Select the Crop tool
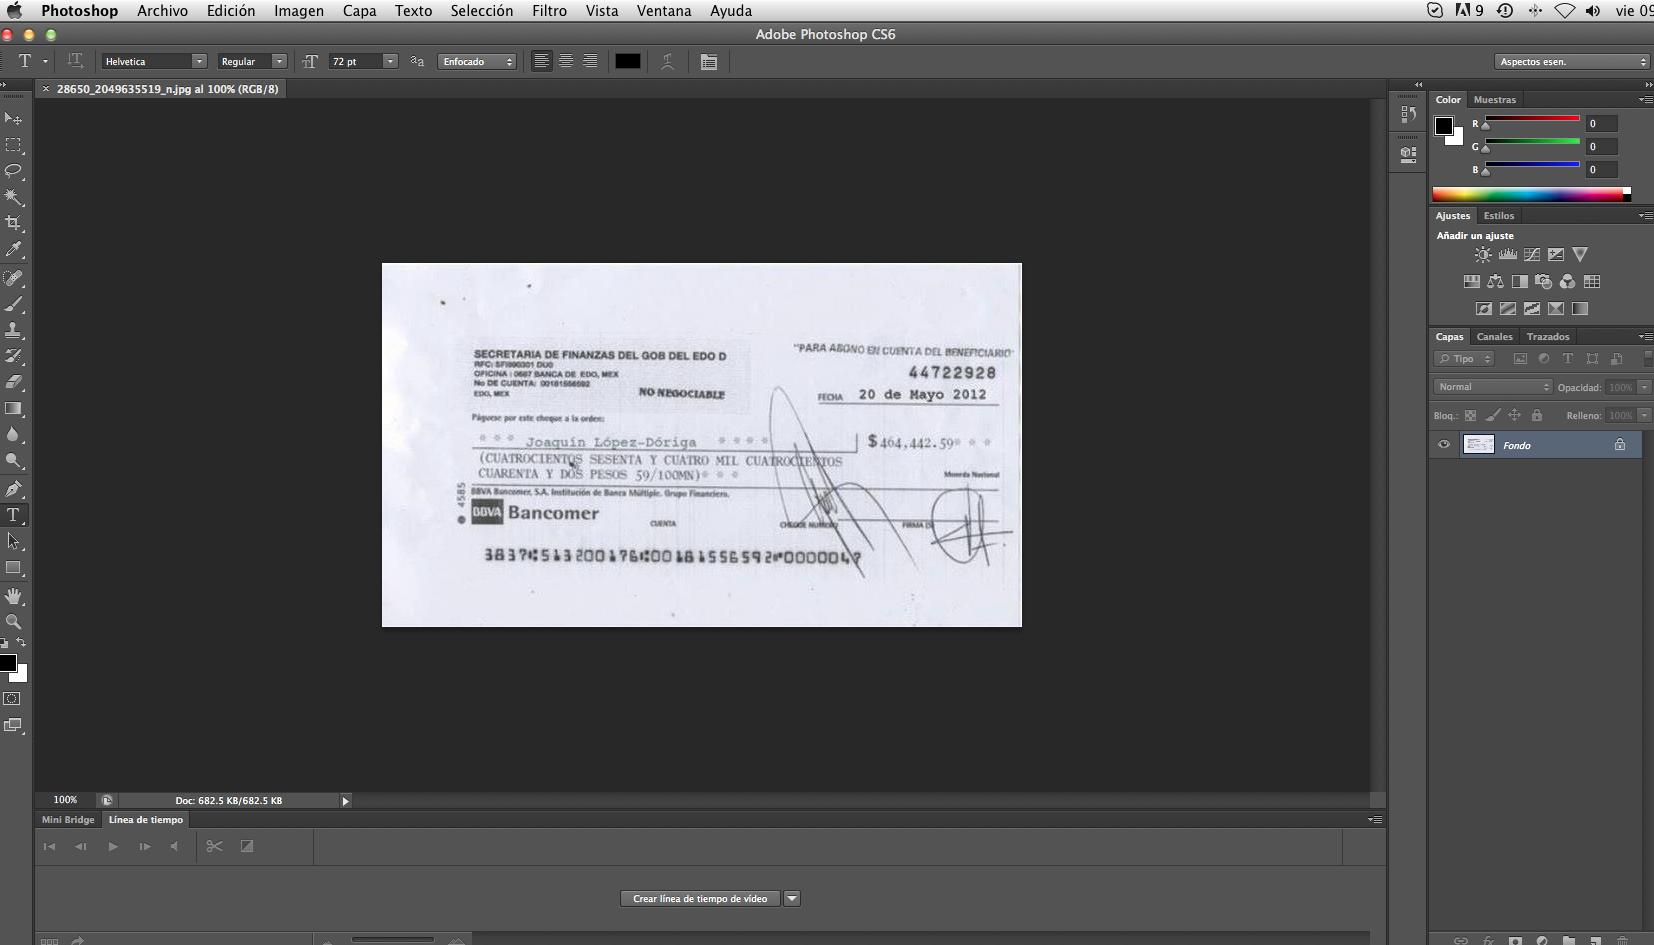This screenshot has height=945, width=1654. click(x=14, y=223)
